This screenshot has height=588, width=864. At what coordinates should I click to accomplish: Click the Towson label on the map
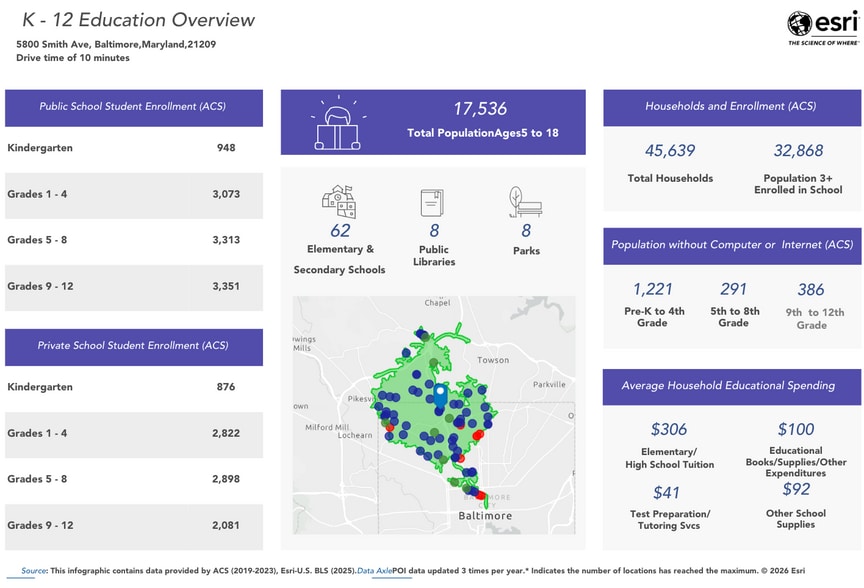point(493,360)
